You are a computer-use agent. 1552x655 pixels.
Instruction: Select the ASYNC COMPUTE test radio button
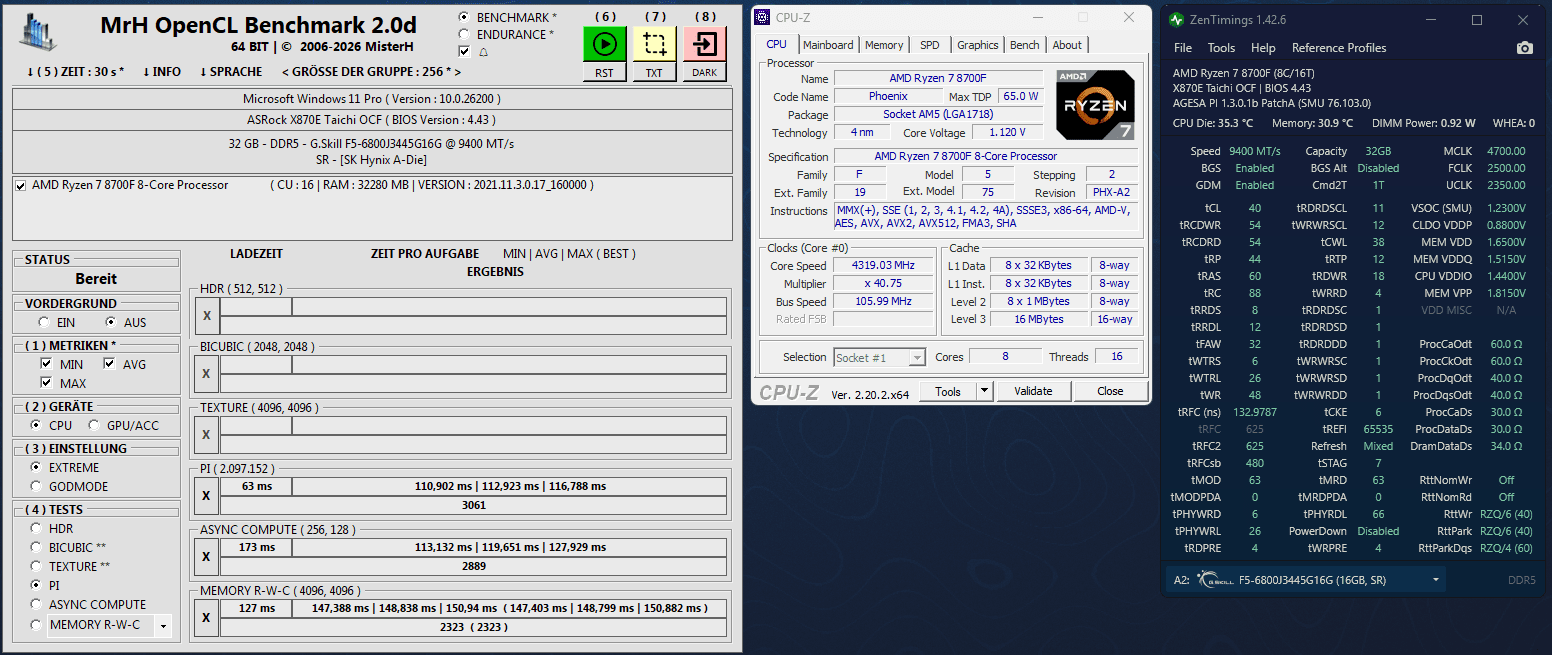[36, 604]
